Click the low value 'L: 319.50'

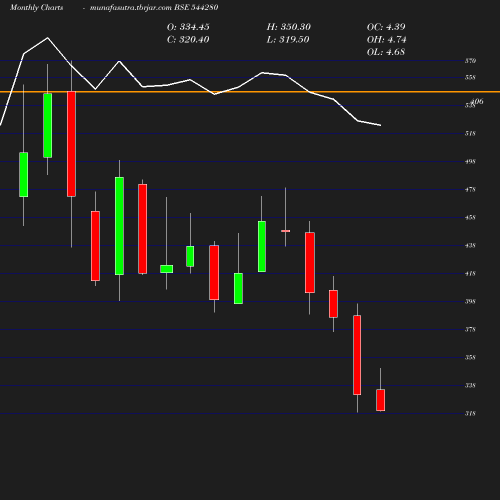(x=288, y=40)
